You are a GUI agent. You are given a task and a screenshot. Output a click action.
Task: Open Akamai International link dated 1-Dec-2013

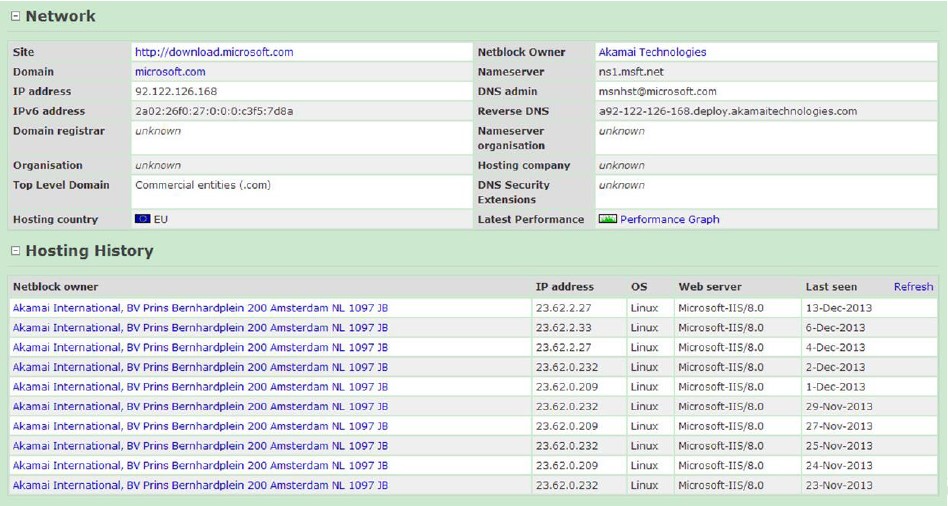point(200,387)
